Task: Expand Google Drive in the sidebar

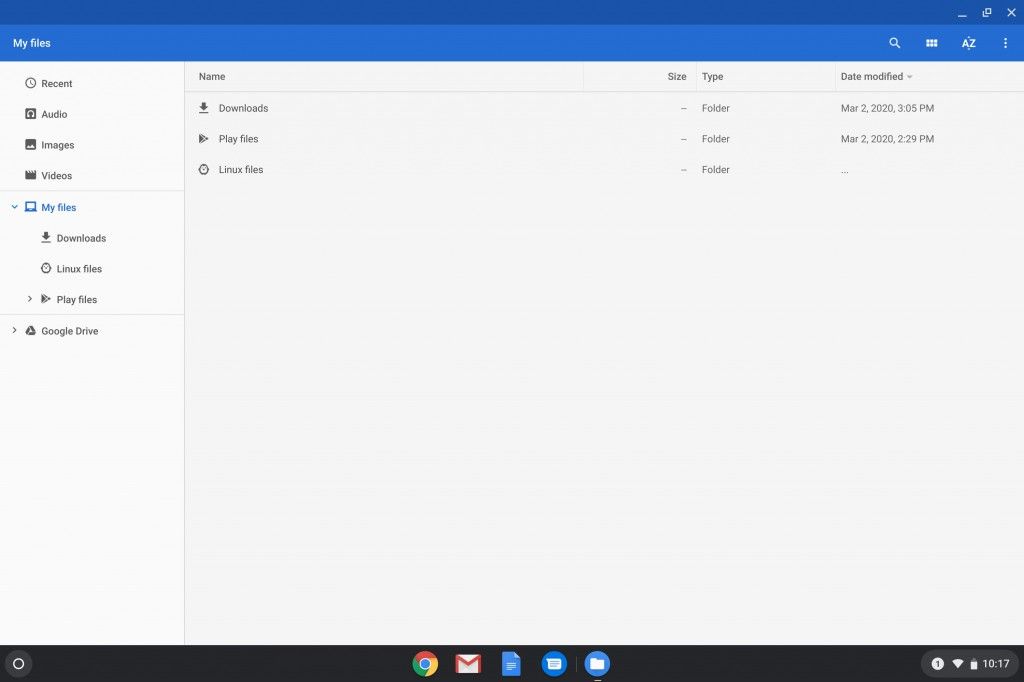Action: point(13,330)
